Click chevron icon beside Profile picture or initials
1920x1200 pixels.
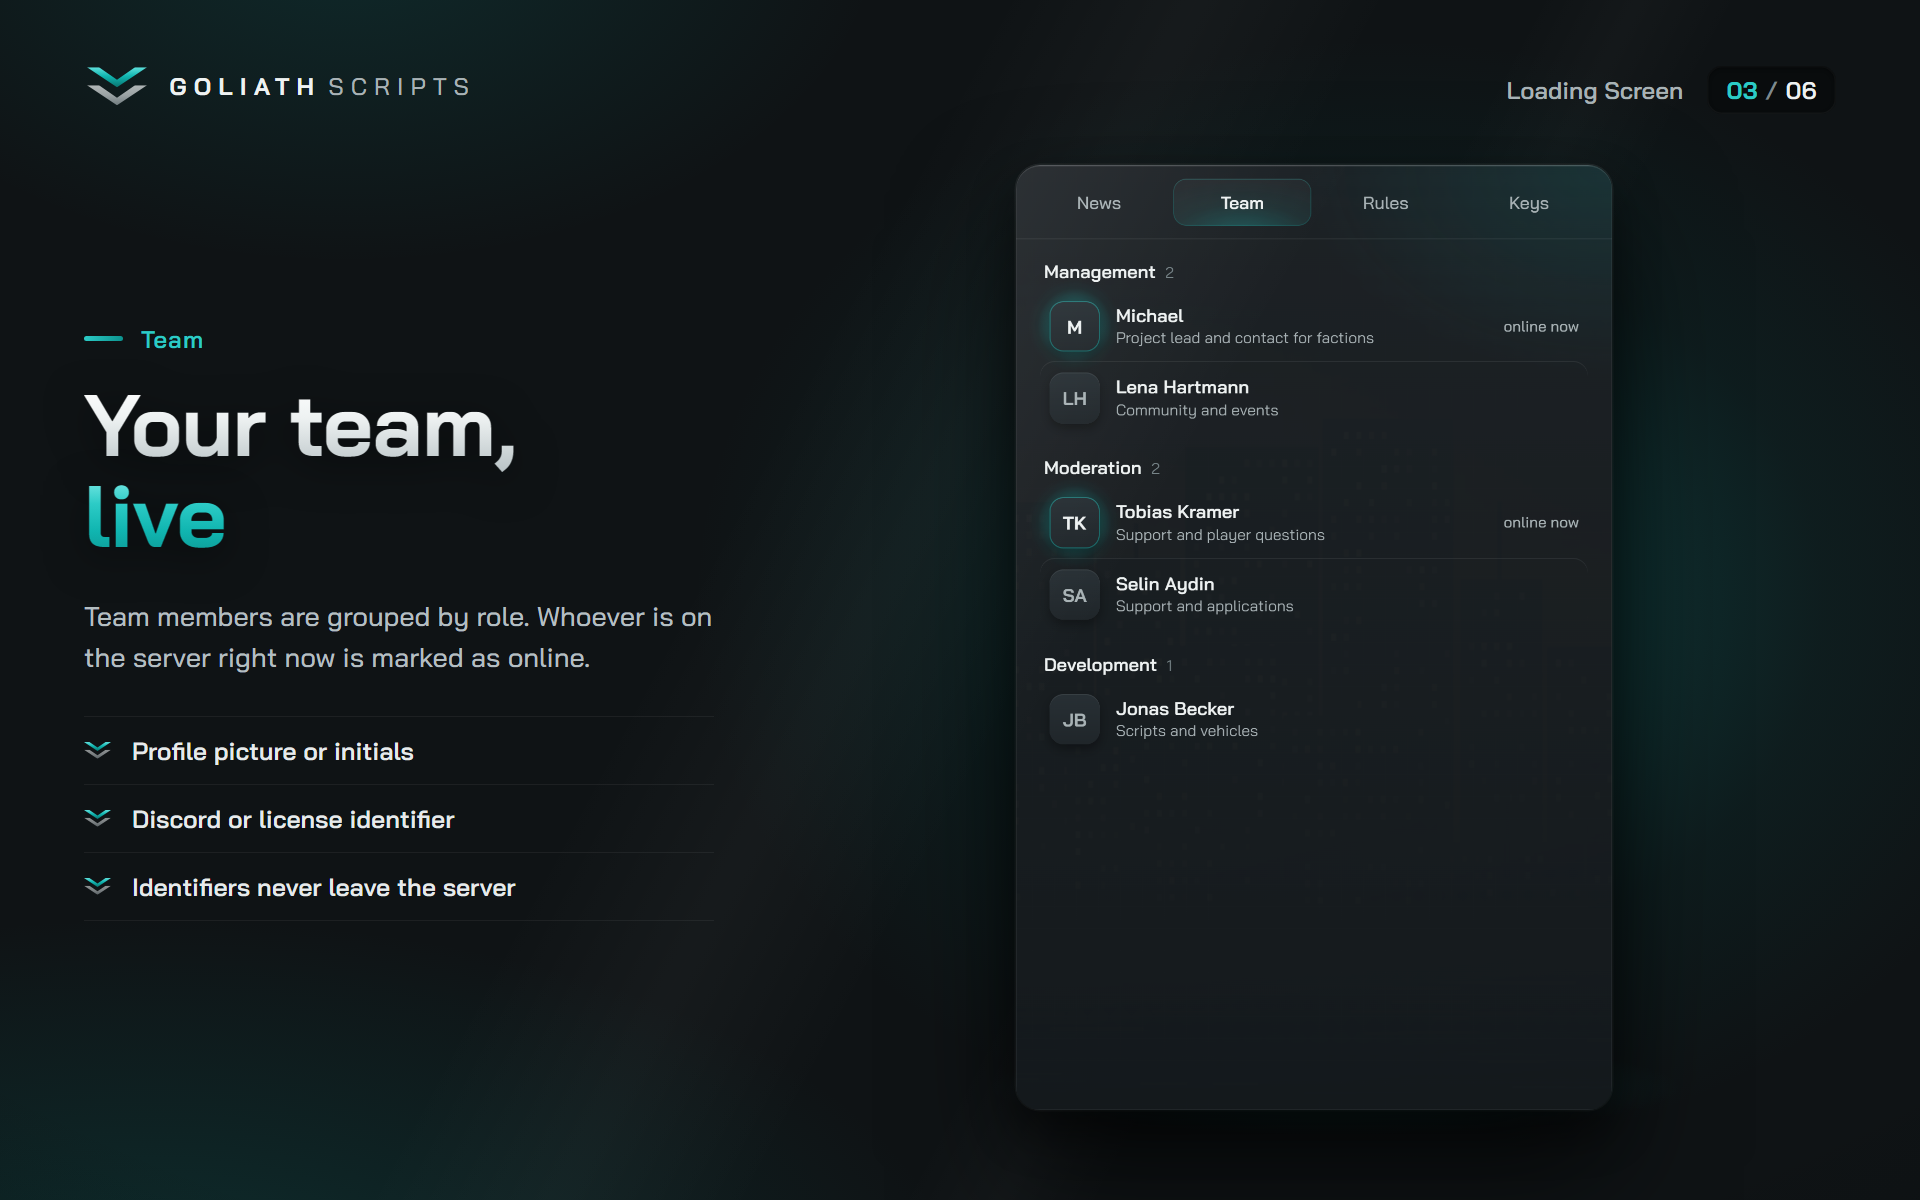coord(97,750)
